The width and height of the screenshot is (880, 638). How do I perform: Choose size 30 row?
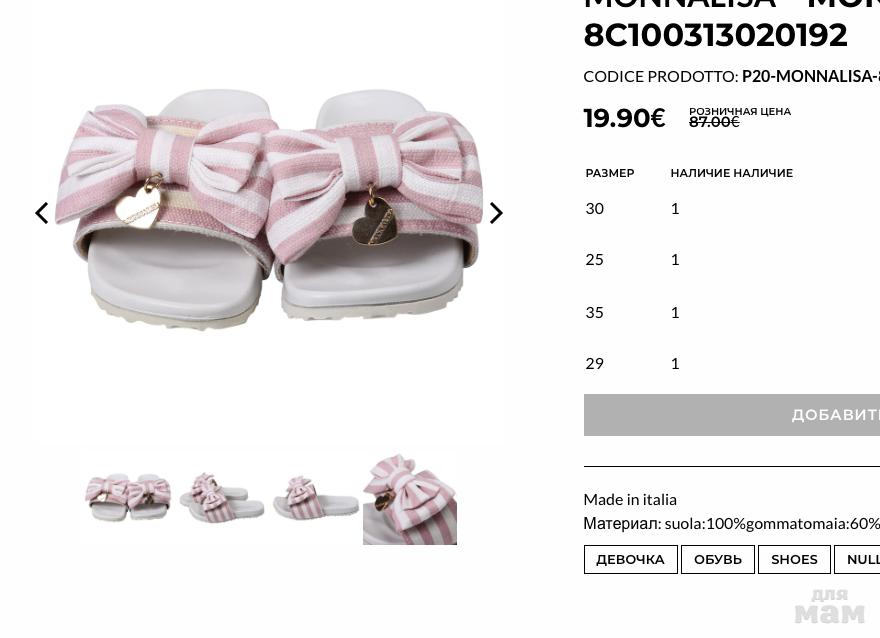pyautogui.click(x=732, y=209)
